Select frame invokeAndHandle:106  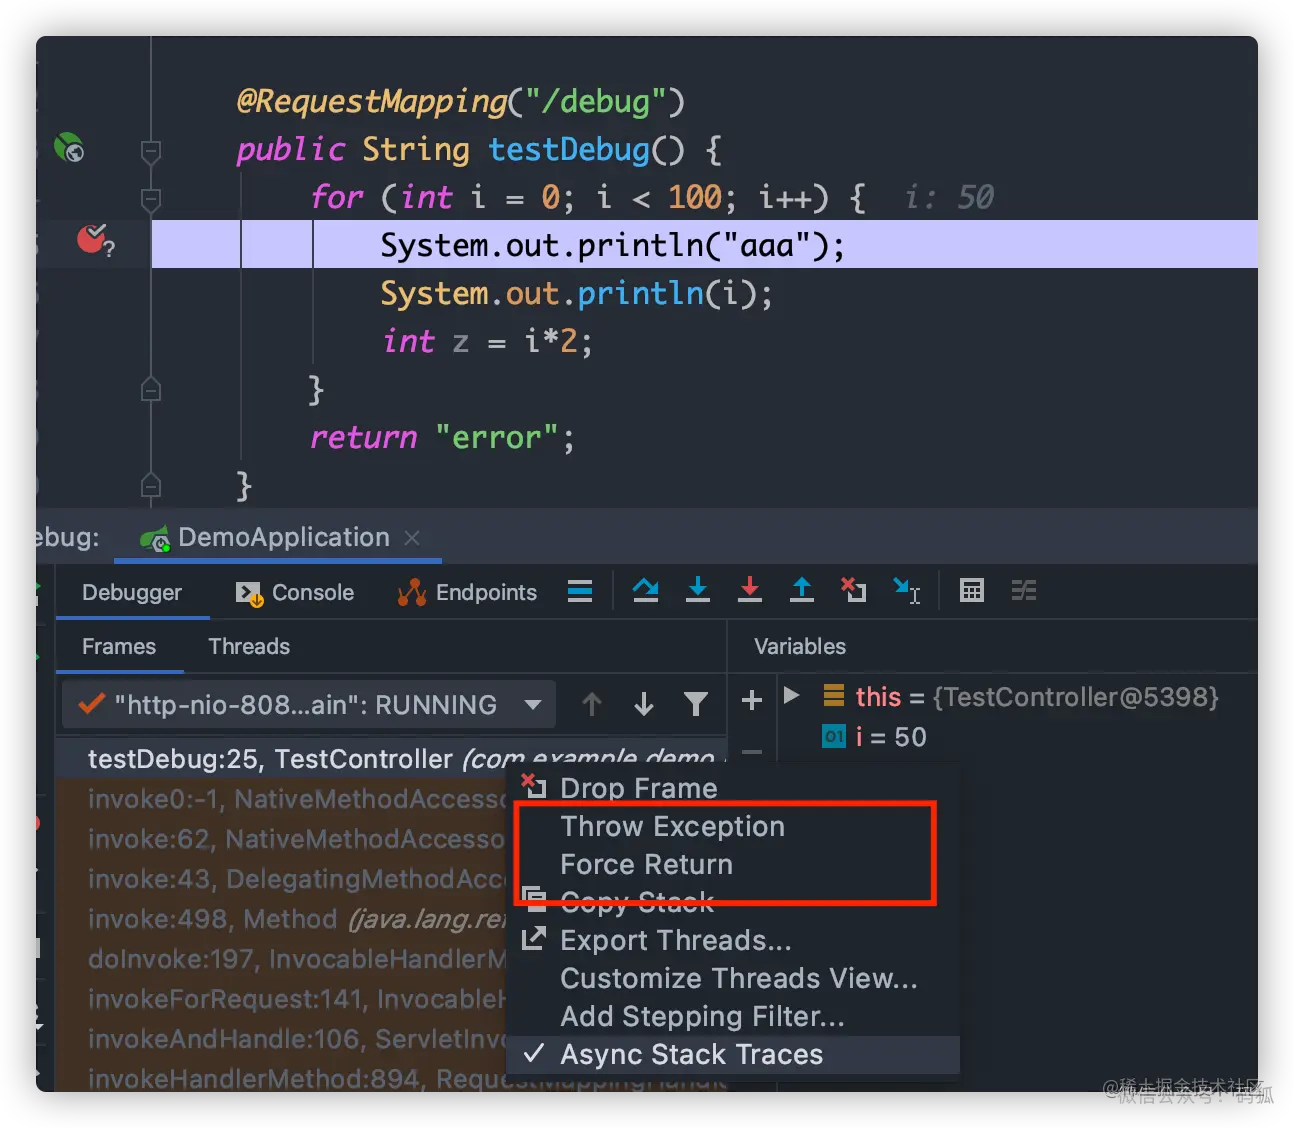282,1039
